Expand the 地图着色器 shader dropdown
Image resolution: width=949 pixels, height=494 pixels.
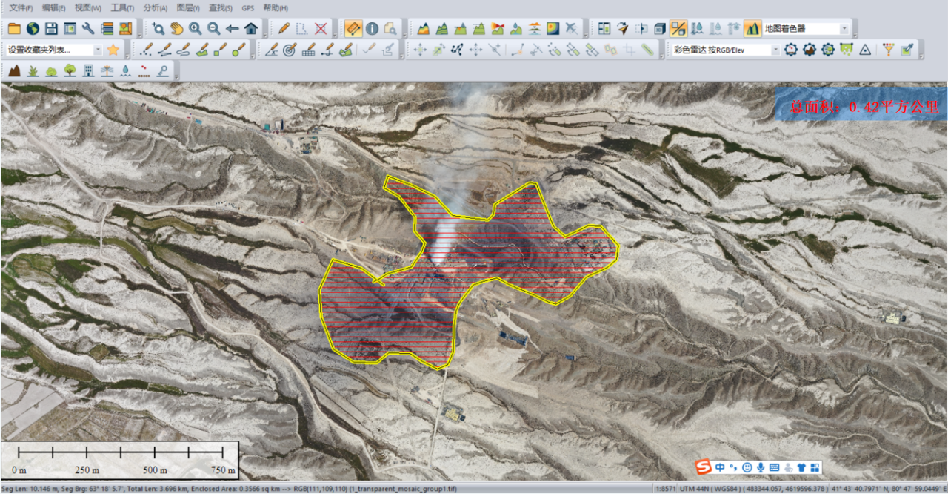[845, 29]
